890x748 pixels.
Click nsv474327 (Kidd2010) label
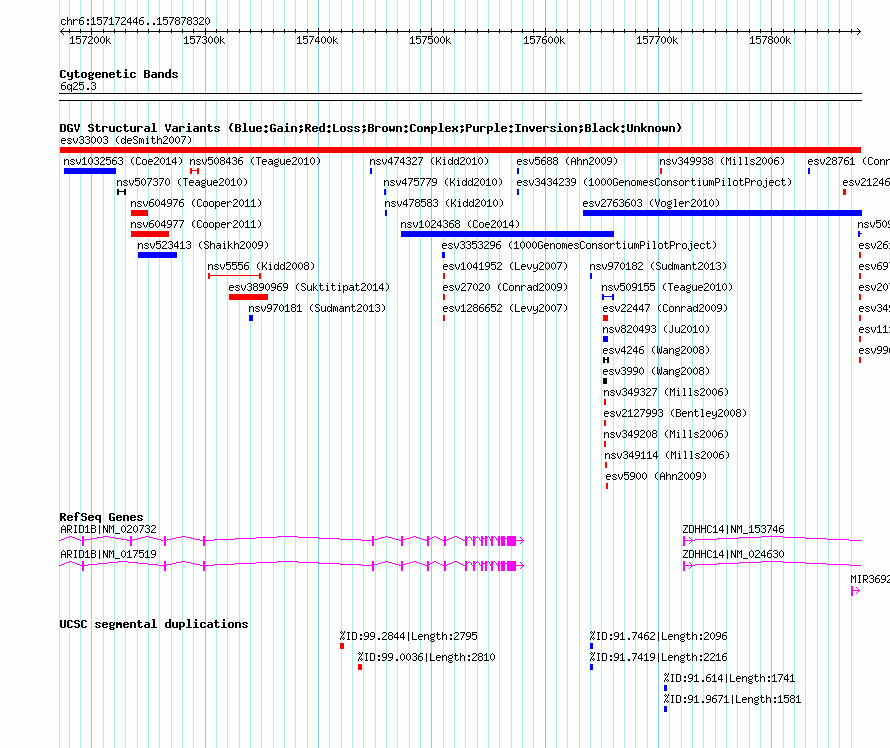(x=429, y=161)
